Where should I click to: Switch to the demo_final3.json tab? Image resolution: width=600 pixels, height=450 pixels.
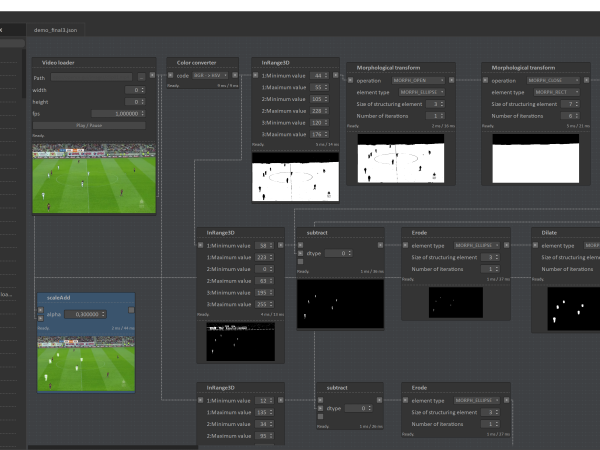point(54,31)
